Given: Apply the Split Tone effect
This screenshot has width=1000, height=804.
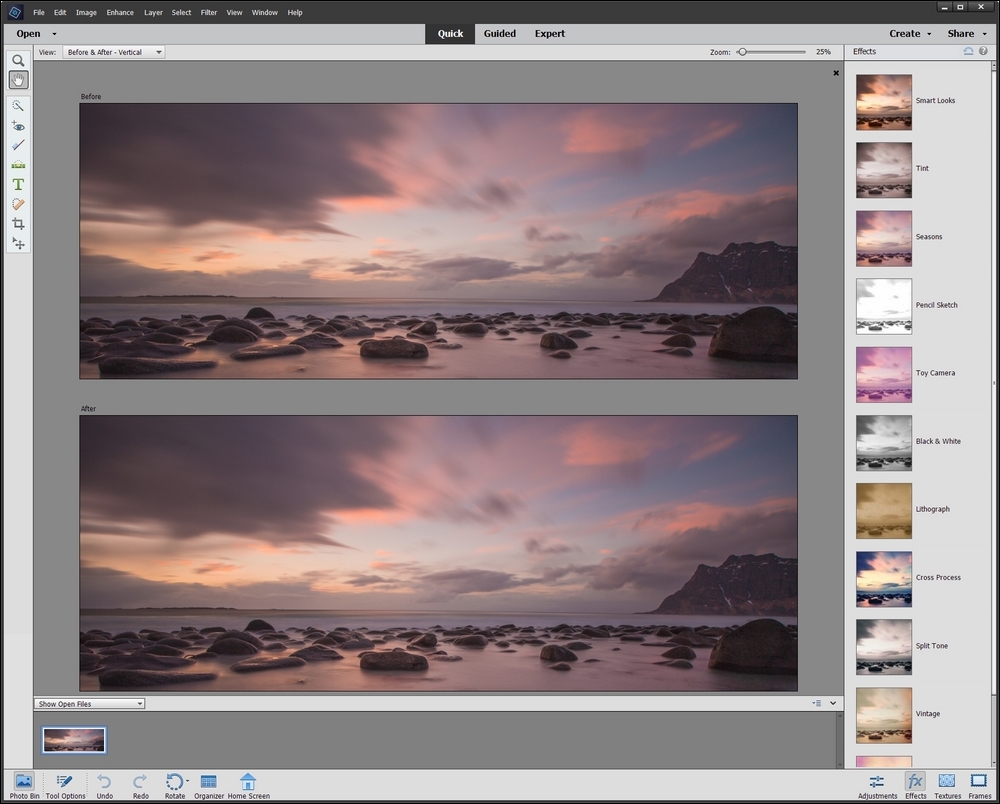Looking at the screenshot, I should point(884,647).
